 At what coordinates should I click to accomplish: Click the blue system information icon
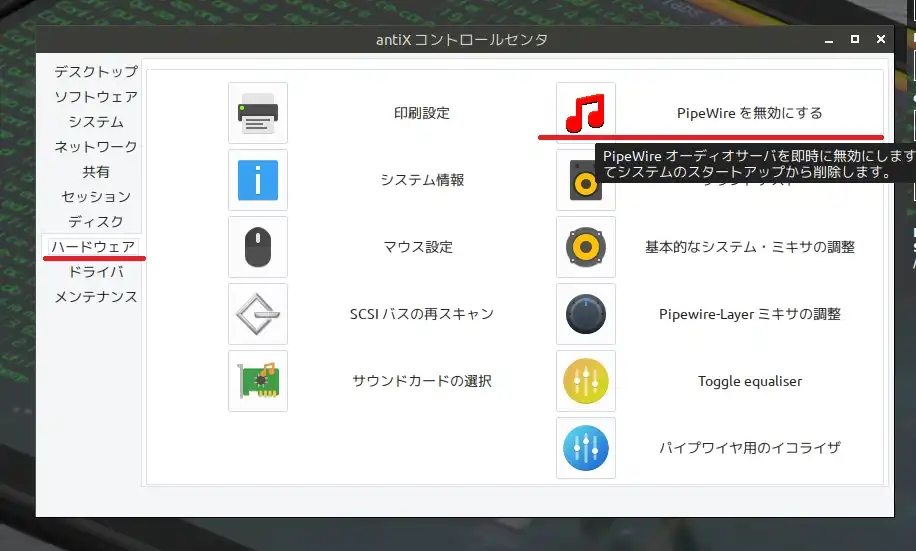click(257, 180)
